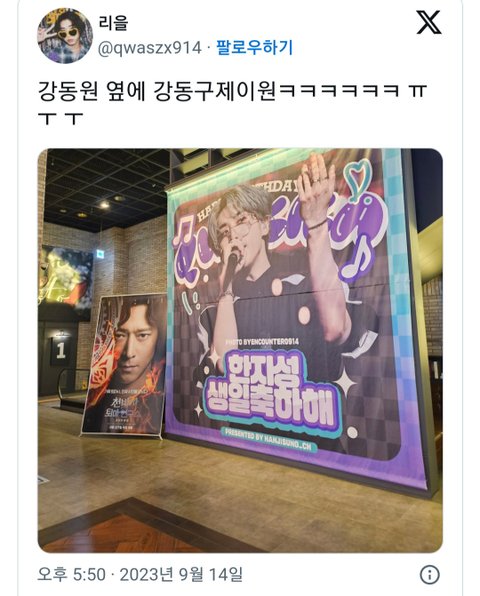Image resolution: width=480 pixels, height=596 pixels.
Task: Click the tweet text 강동원 옆에 강동구제이원
Action: coord(157,92)
